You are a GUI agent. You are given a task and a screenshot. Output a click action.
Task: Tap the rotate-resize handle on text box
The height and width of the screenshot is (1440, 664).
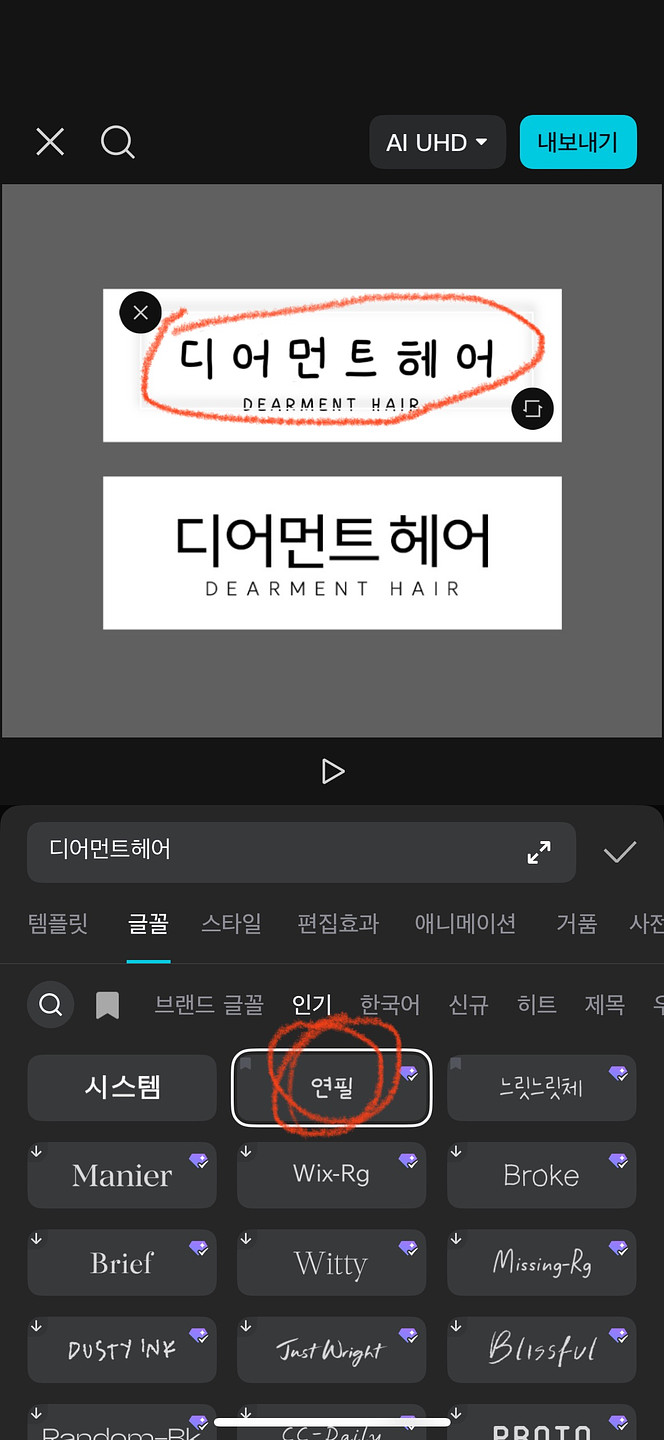click(532, 408)
